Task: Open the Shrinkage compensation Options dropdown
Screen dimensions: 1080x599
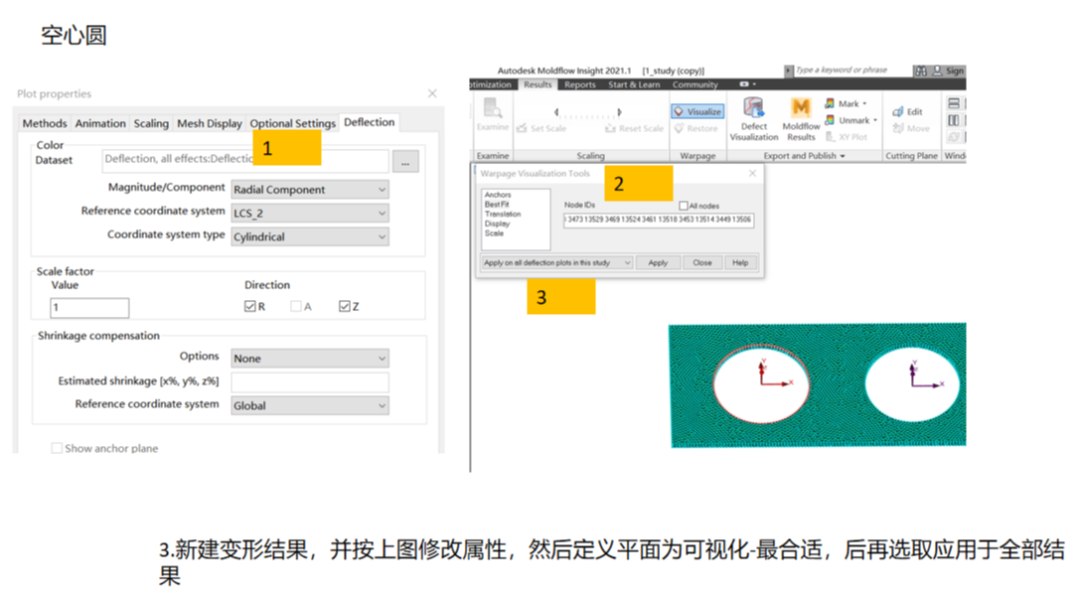Action: pyautogui.click(x=310, y=358)
